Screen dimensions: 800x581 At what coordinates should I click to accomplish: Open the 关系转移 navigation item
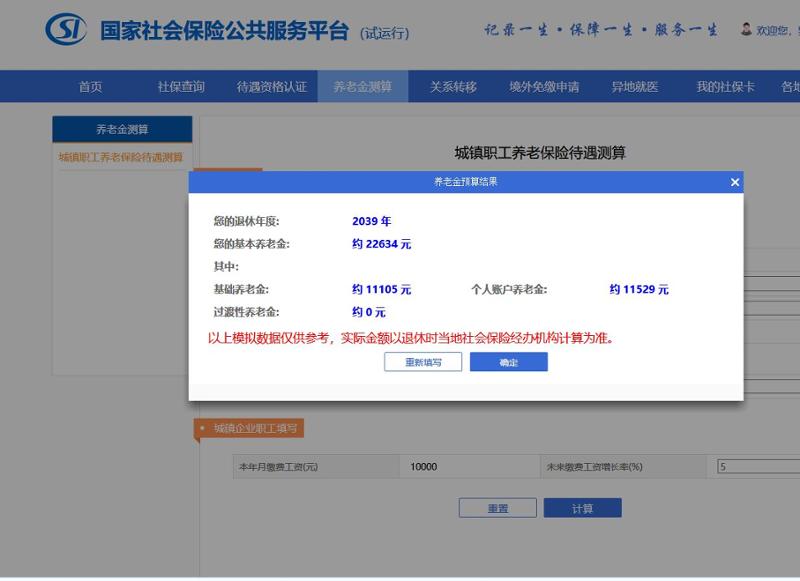[453, 87]
